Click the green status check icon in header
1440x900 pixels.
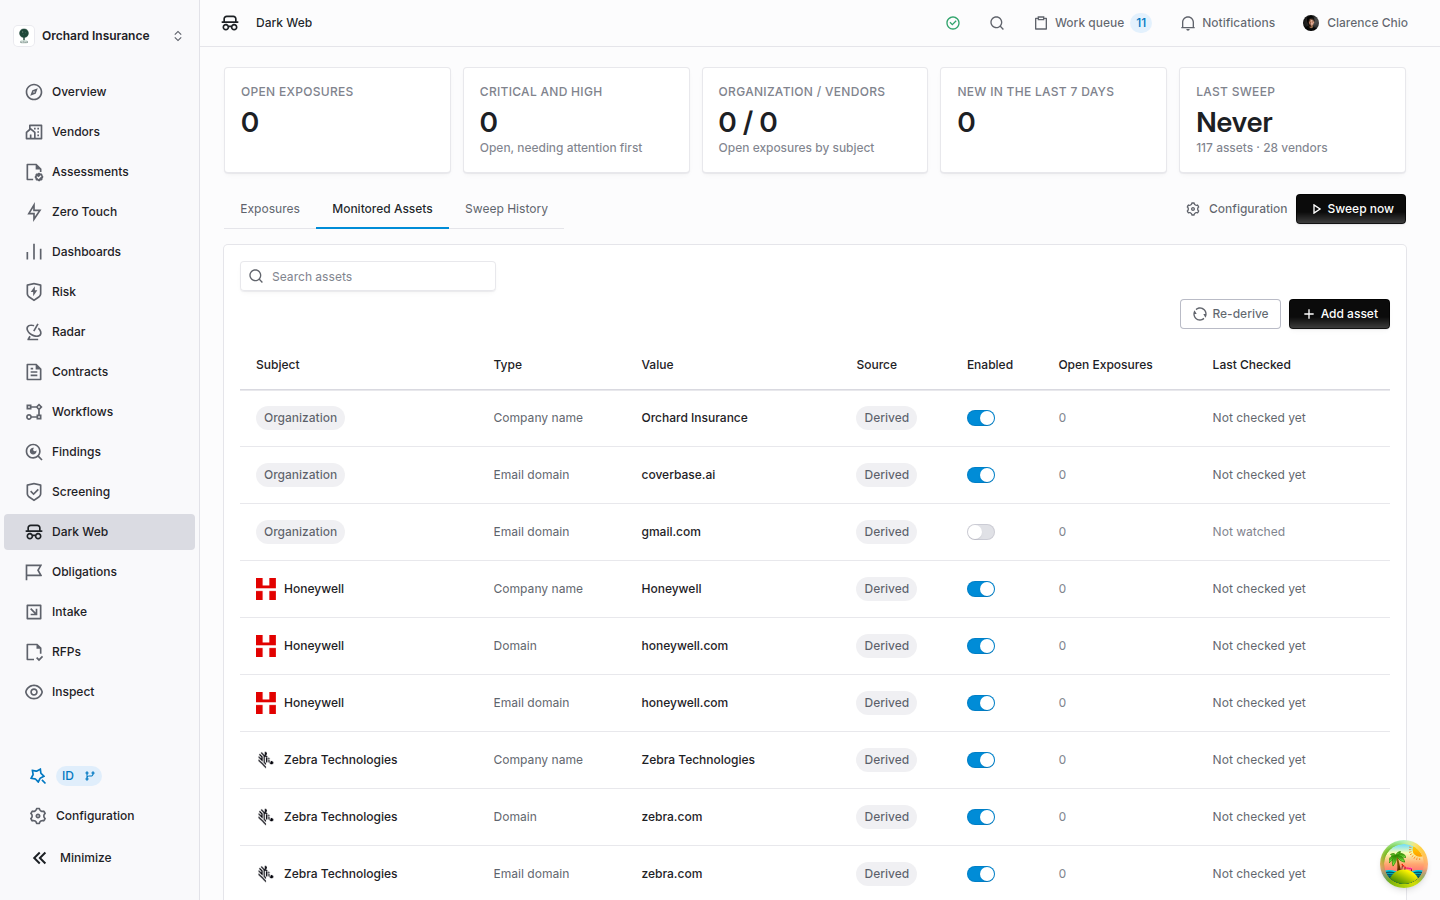[953, 23]
